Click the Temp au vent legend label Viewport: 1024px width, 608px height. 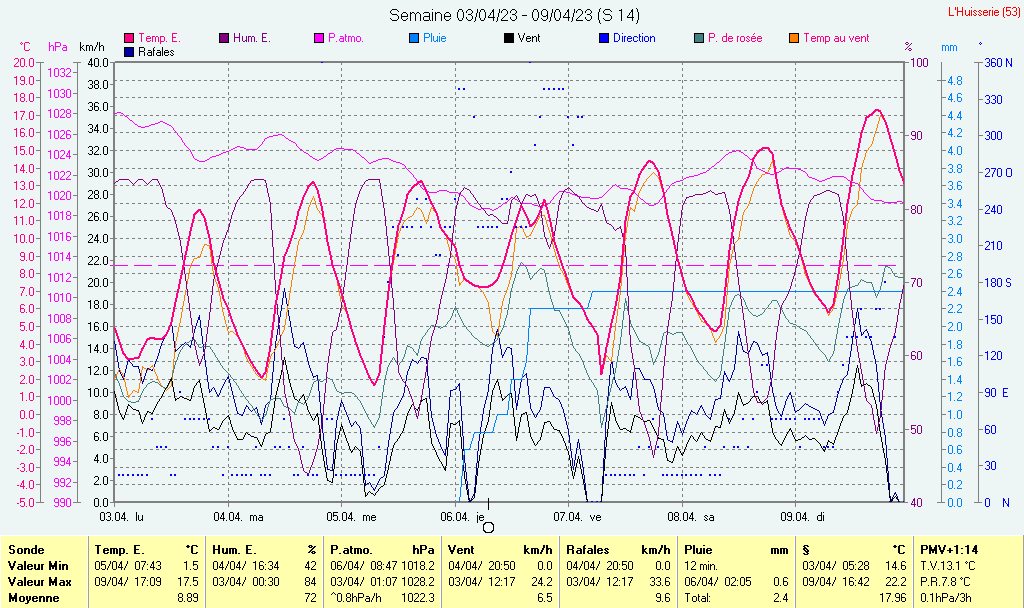tap(837, 38)
